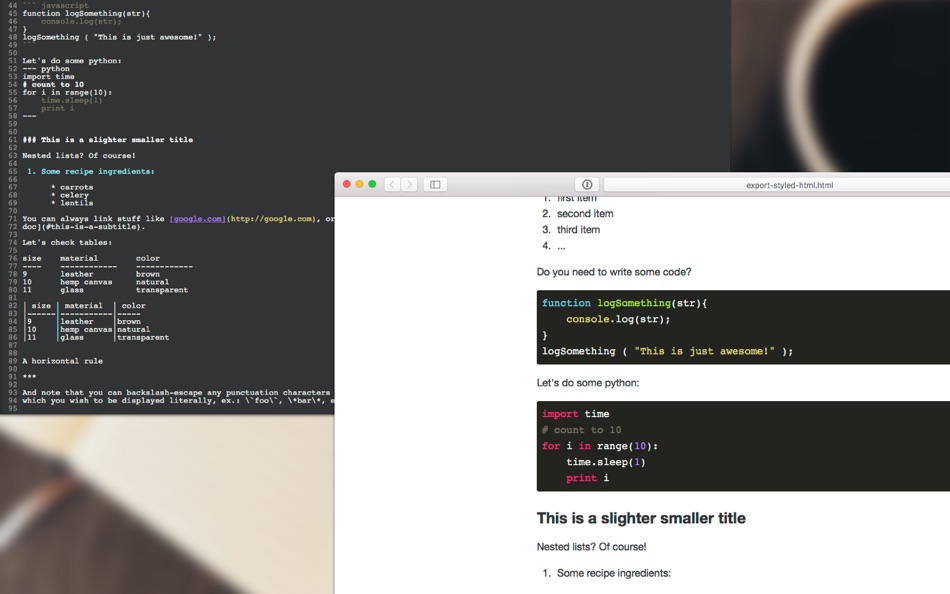Click 'transparent' in the piped editor table

[x=143, y=338]
